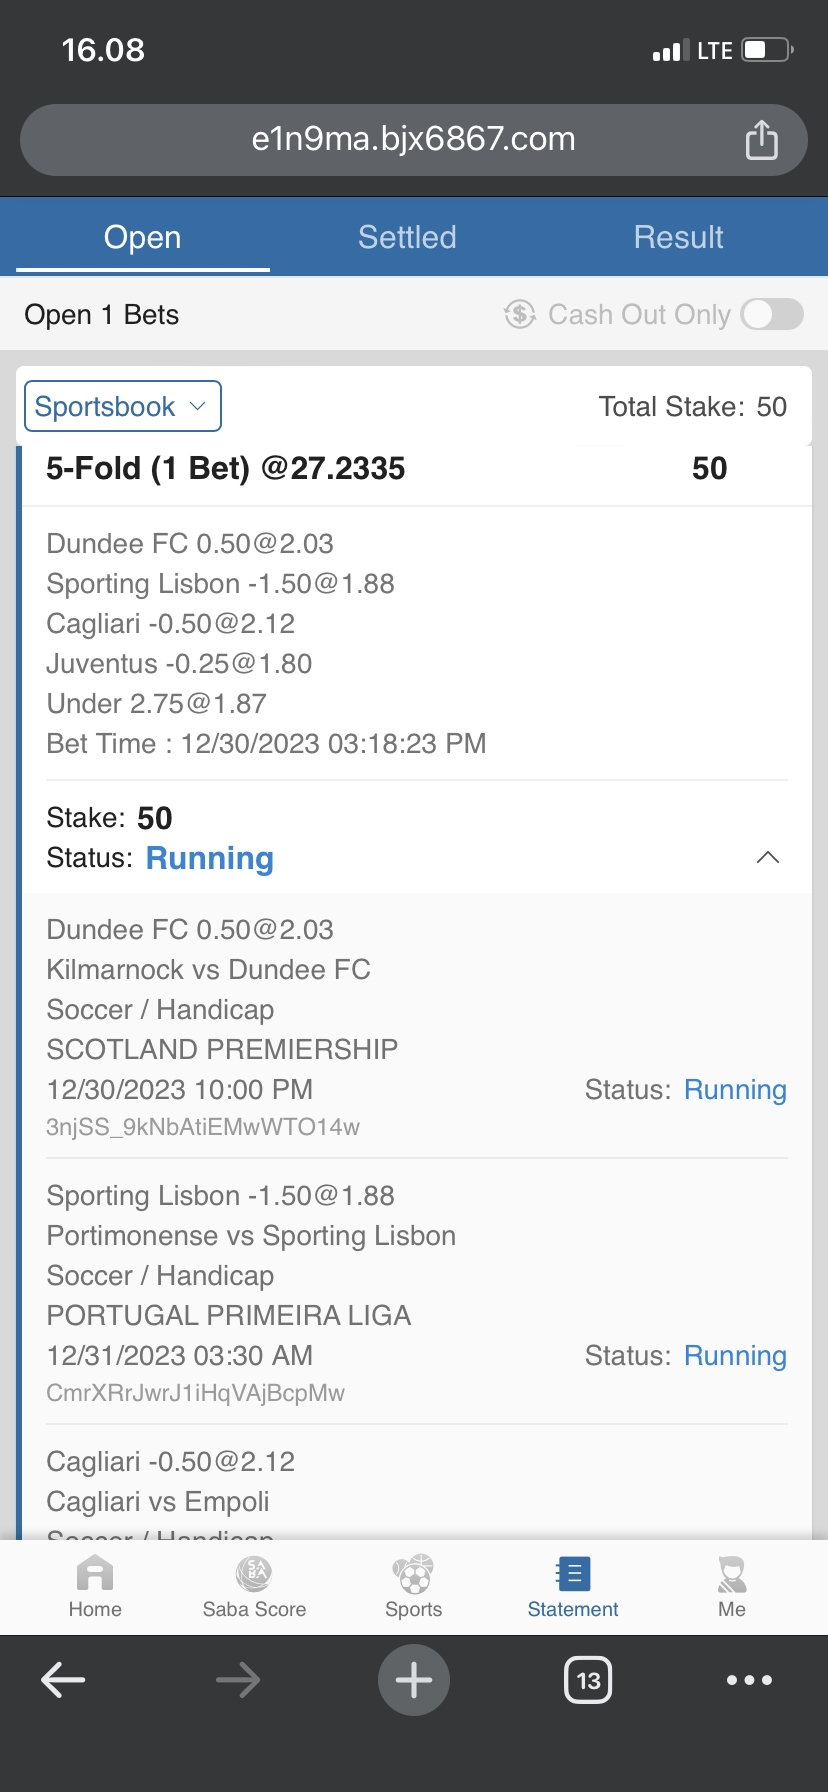Viewport: 828px width, 1792px height.
Task: Tap the 5-Fold (1 Bet) header
Action: (226, 468)
